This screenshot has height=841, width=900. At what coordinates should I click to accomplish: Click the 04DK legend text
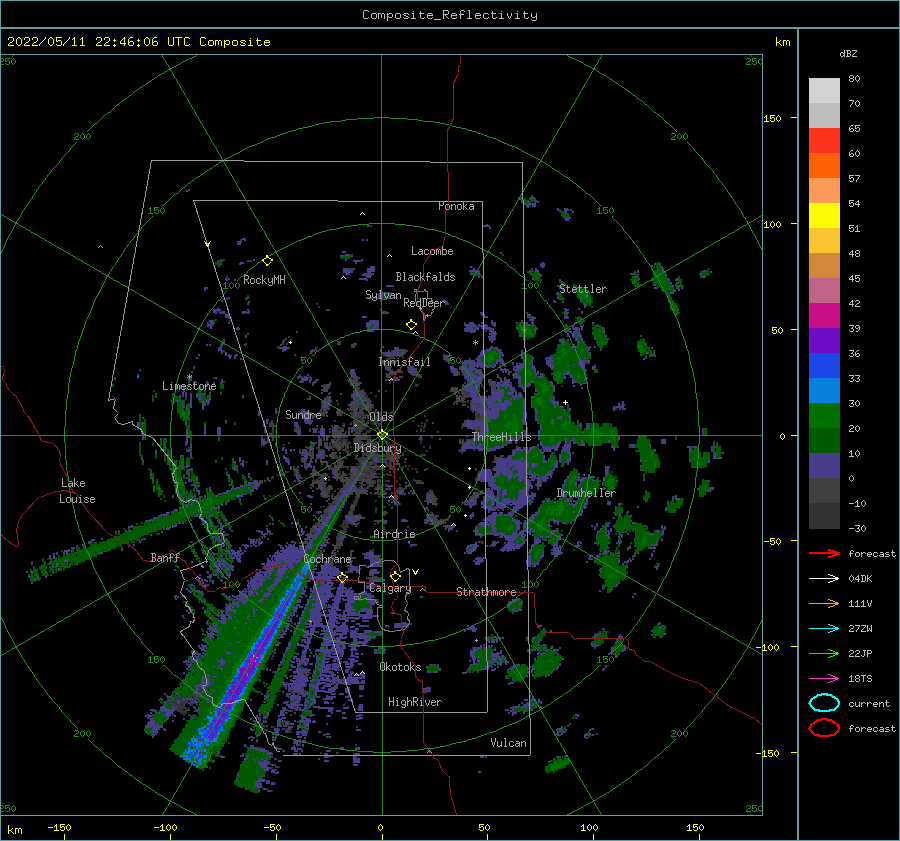coord(860,579)
